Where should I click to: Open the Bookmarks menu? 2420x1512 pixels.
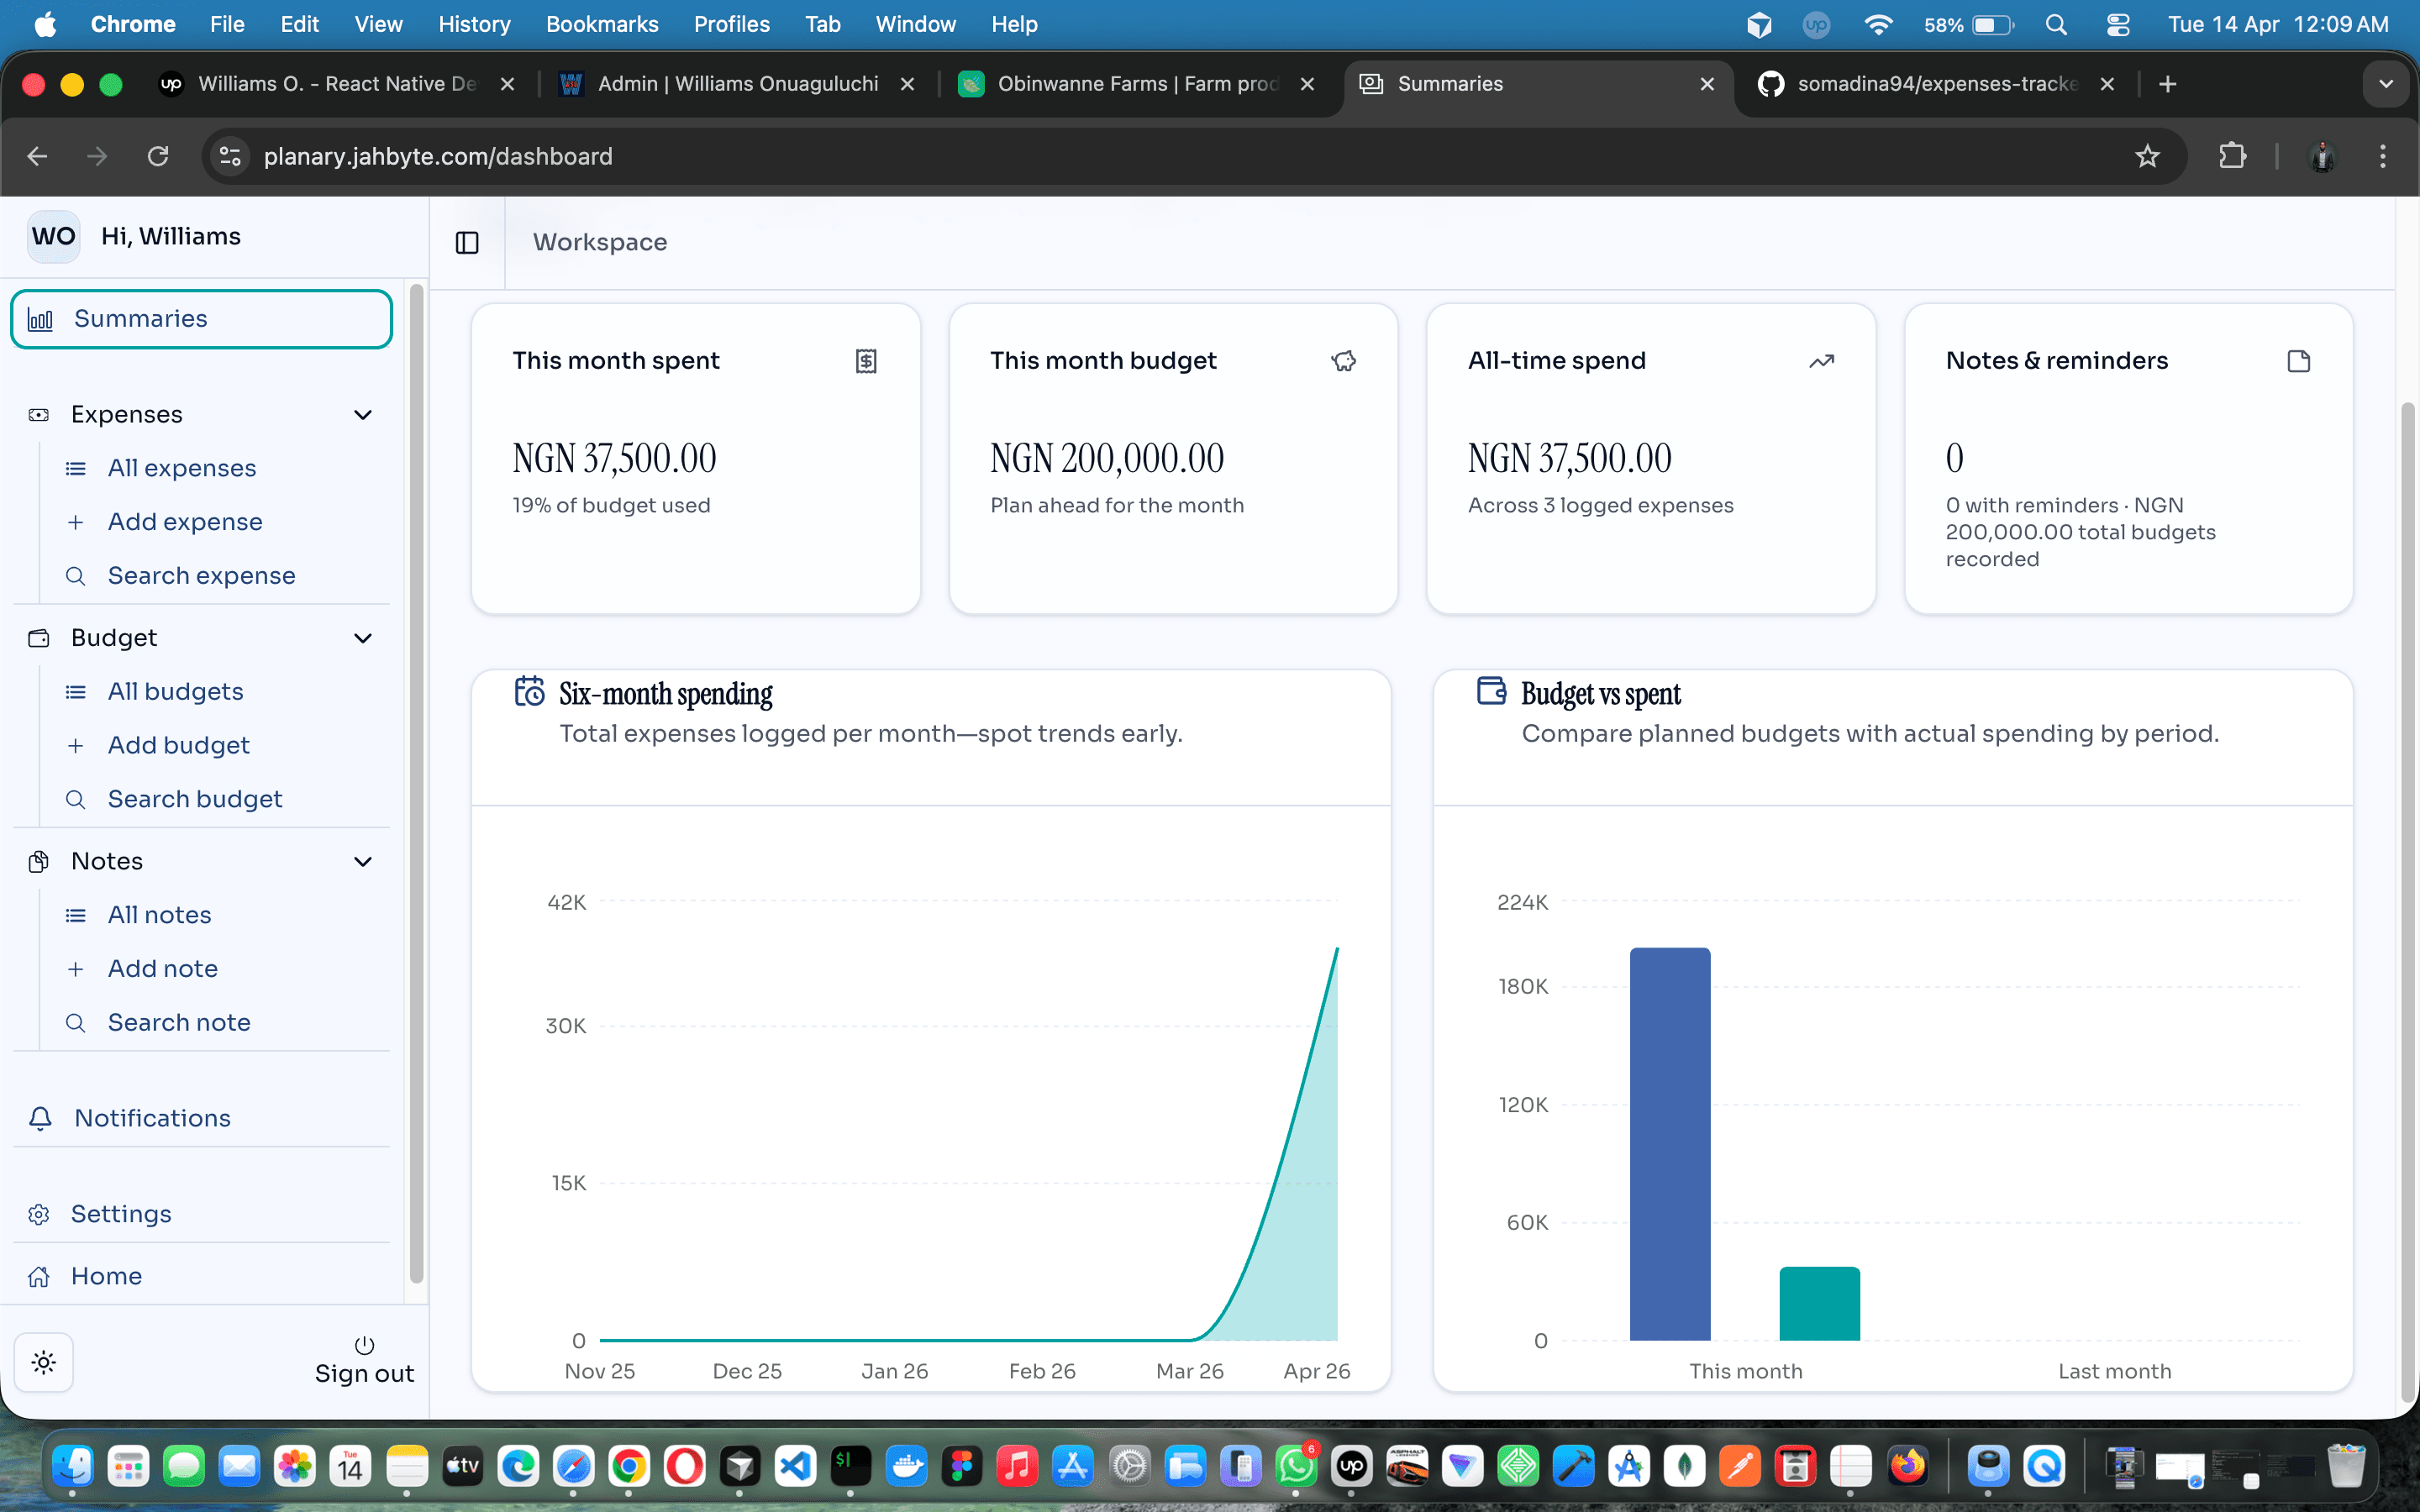[602, 24]
